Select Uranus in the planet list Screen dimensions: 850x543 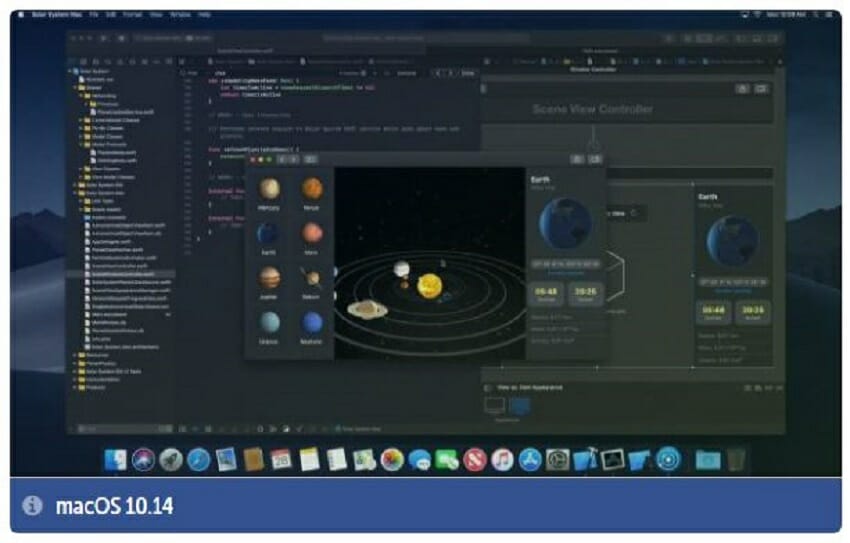tap(269, 328)
